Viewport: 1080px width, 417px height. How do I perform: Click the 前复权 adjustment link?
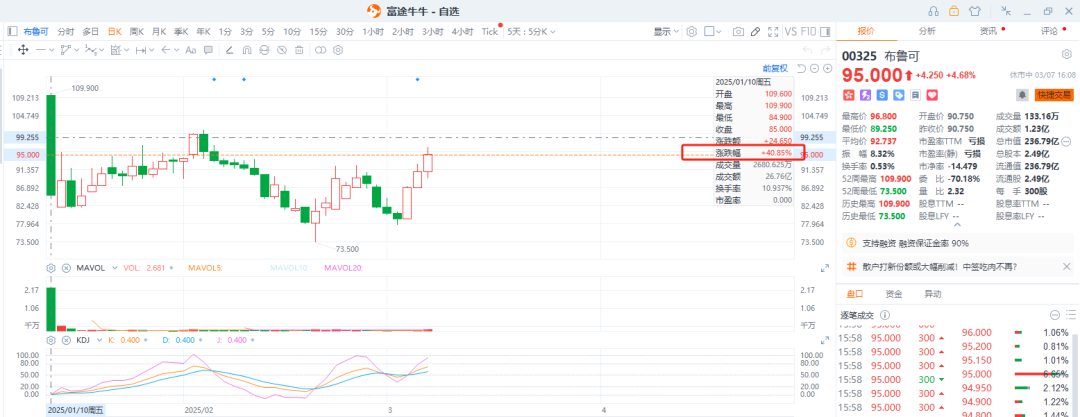pos(775,68)
